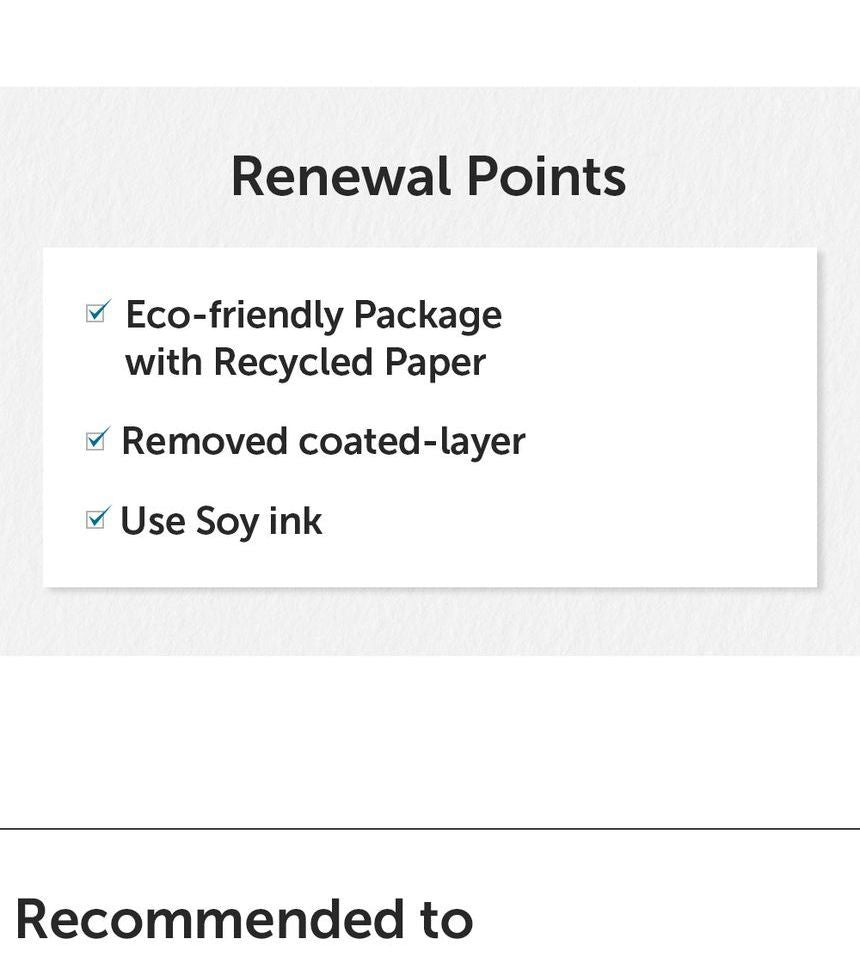Toggle the Use Soy ink checkbox
The width and height of the screenshot is (860, 959).
pos(97,518)
